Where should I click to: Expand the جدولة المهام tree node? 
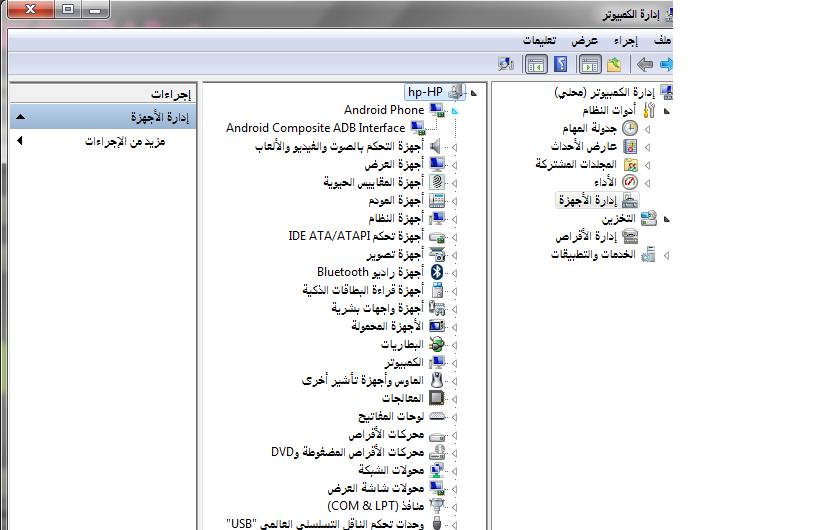pos(648,129)
